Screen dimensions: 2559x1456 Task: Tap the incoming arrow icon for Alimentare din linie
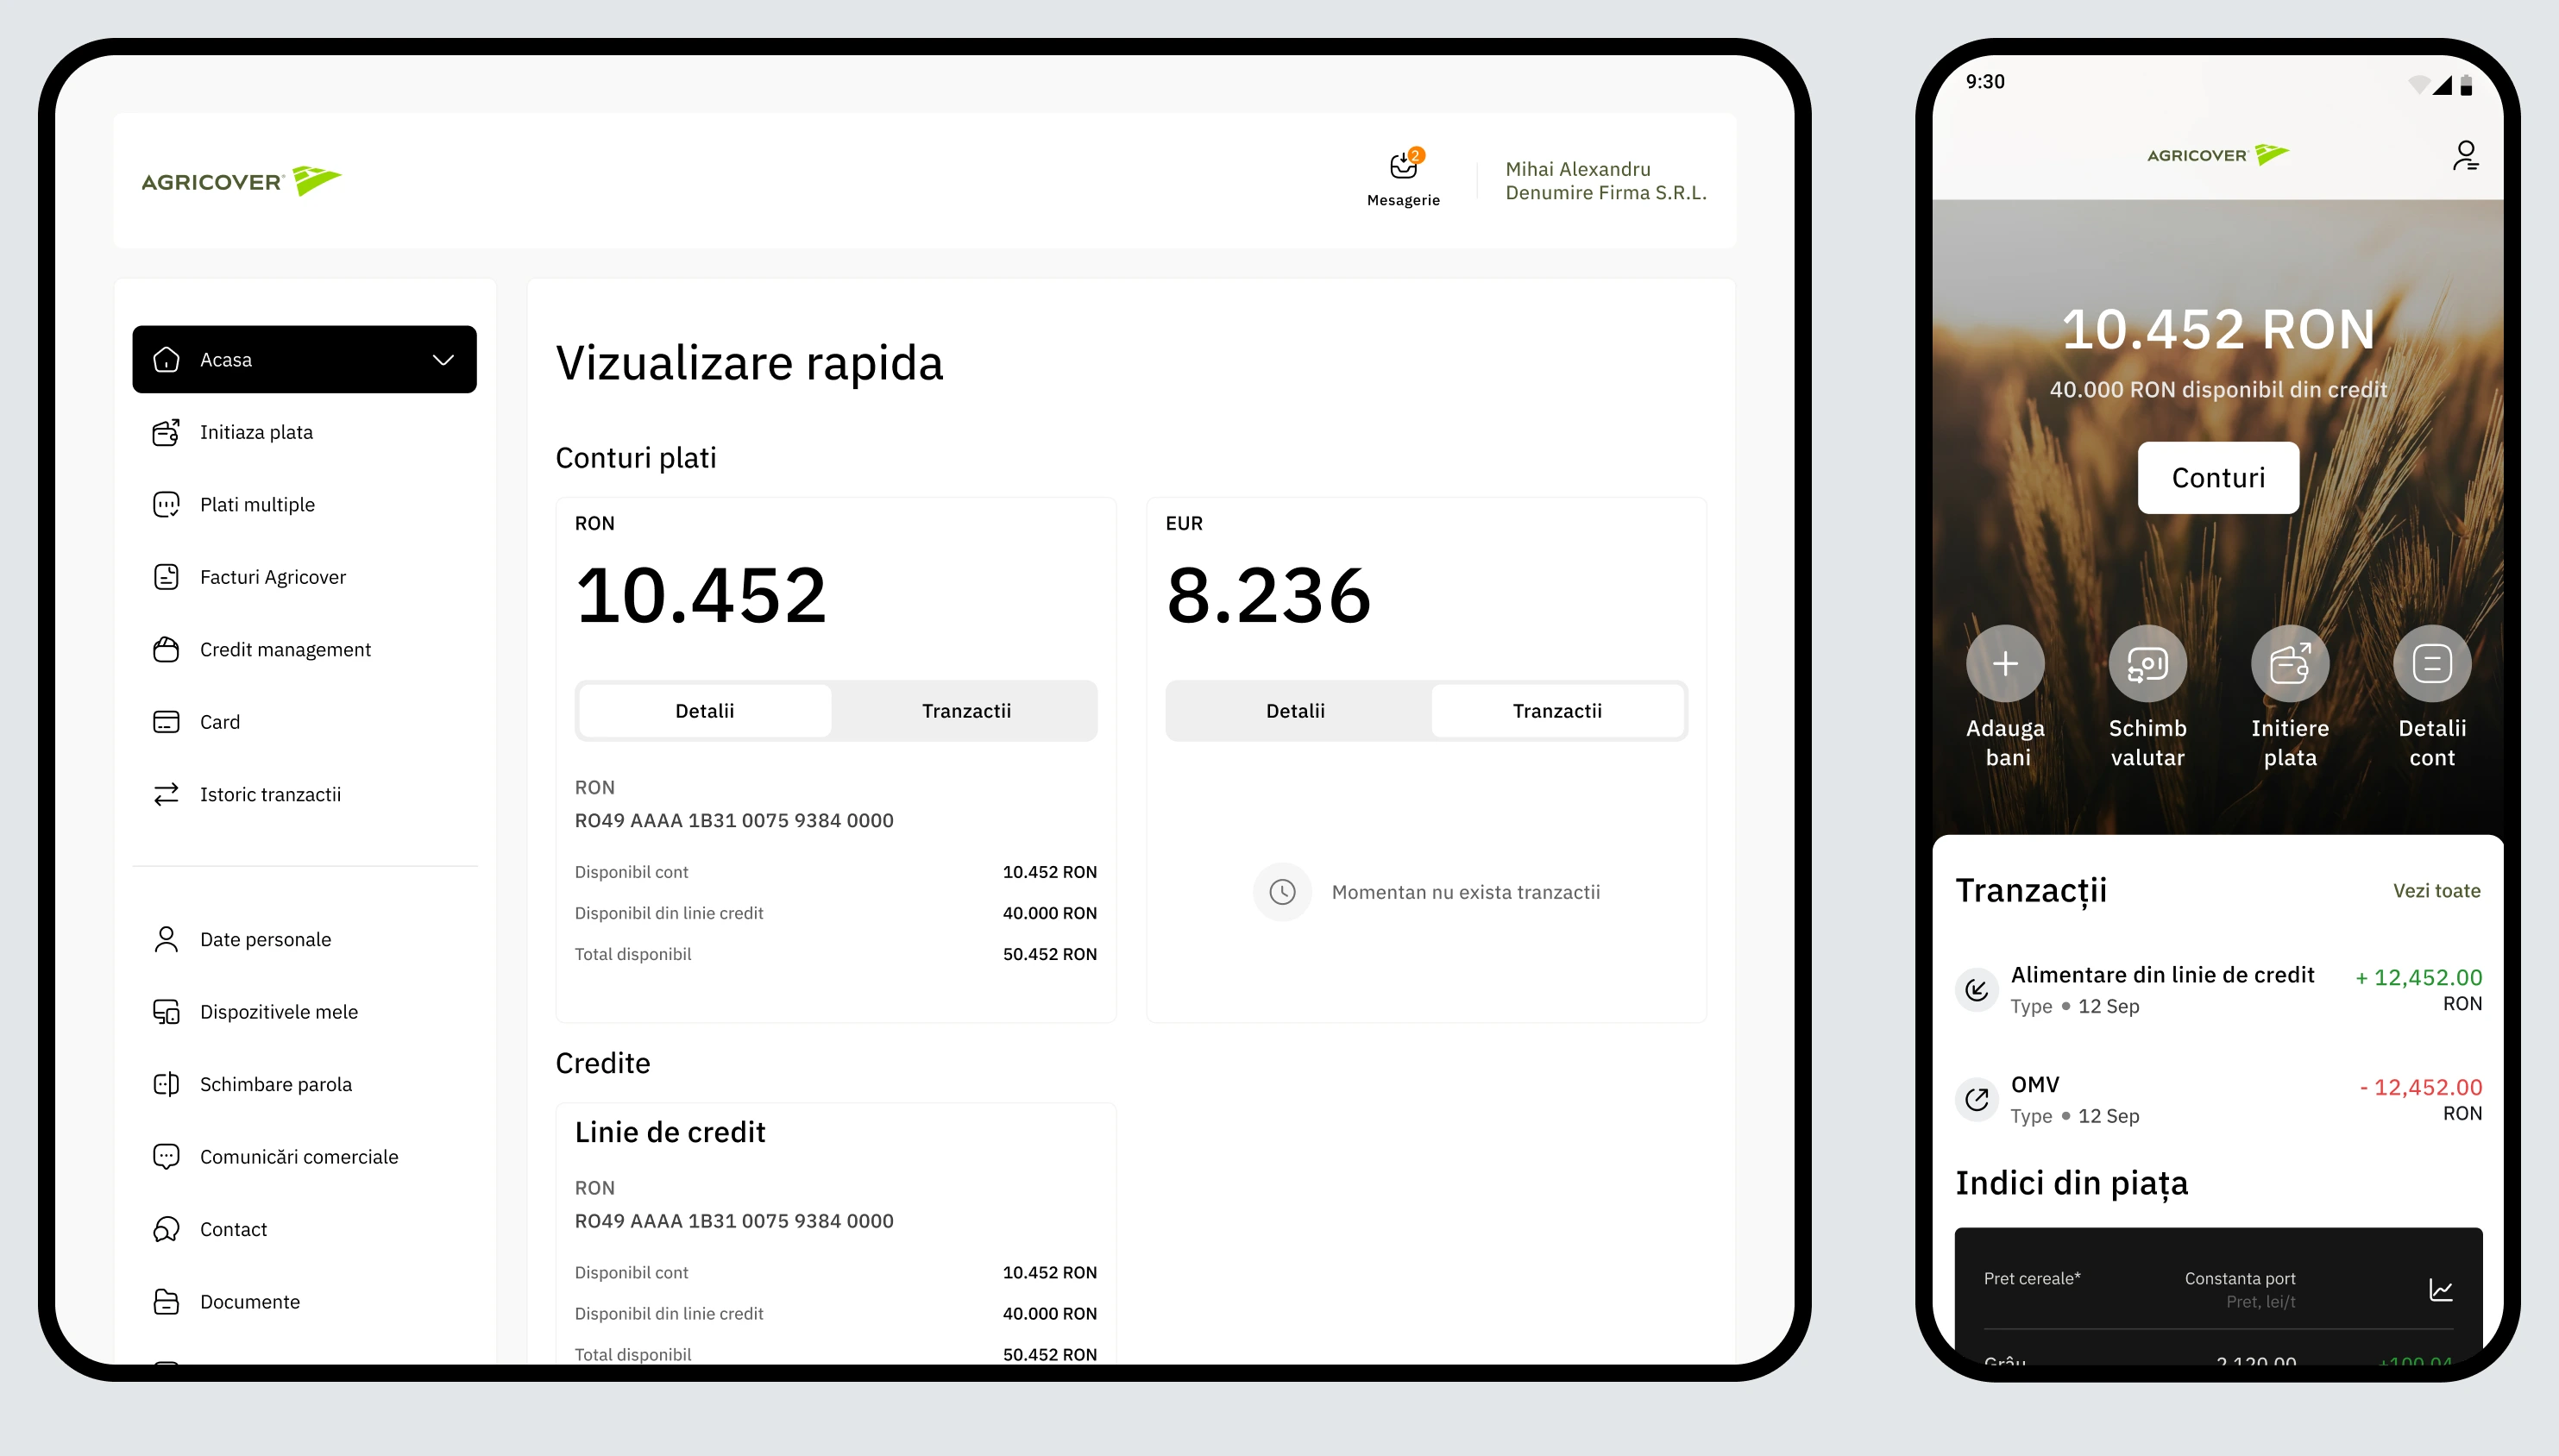1977,990
